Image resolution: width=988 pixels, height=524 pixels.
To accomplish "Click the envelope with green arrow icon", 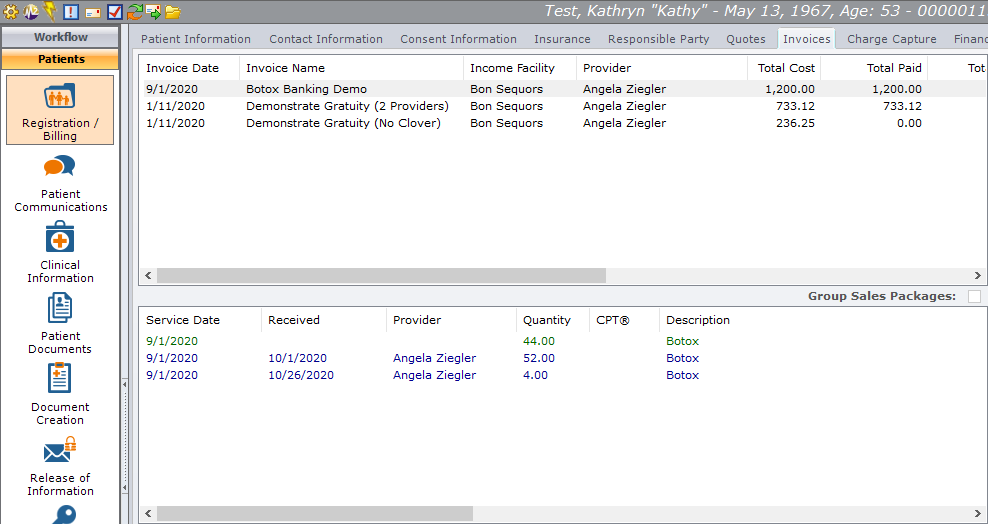I will (153, 11).
